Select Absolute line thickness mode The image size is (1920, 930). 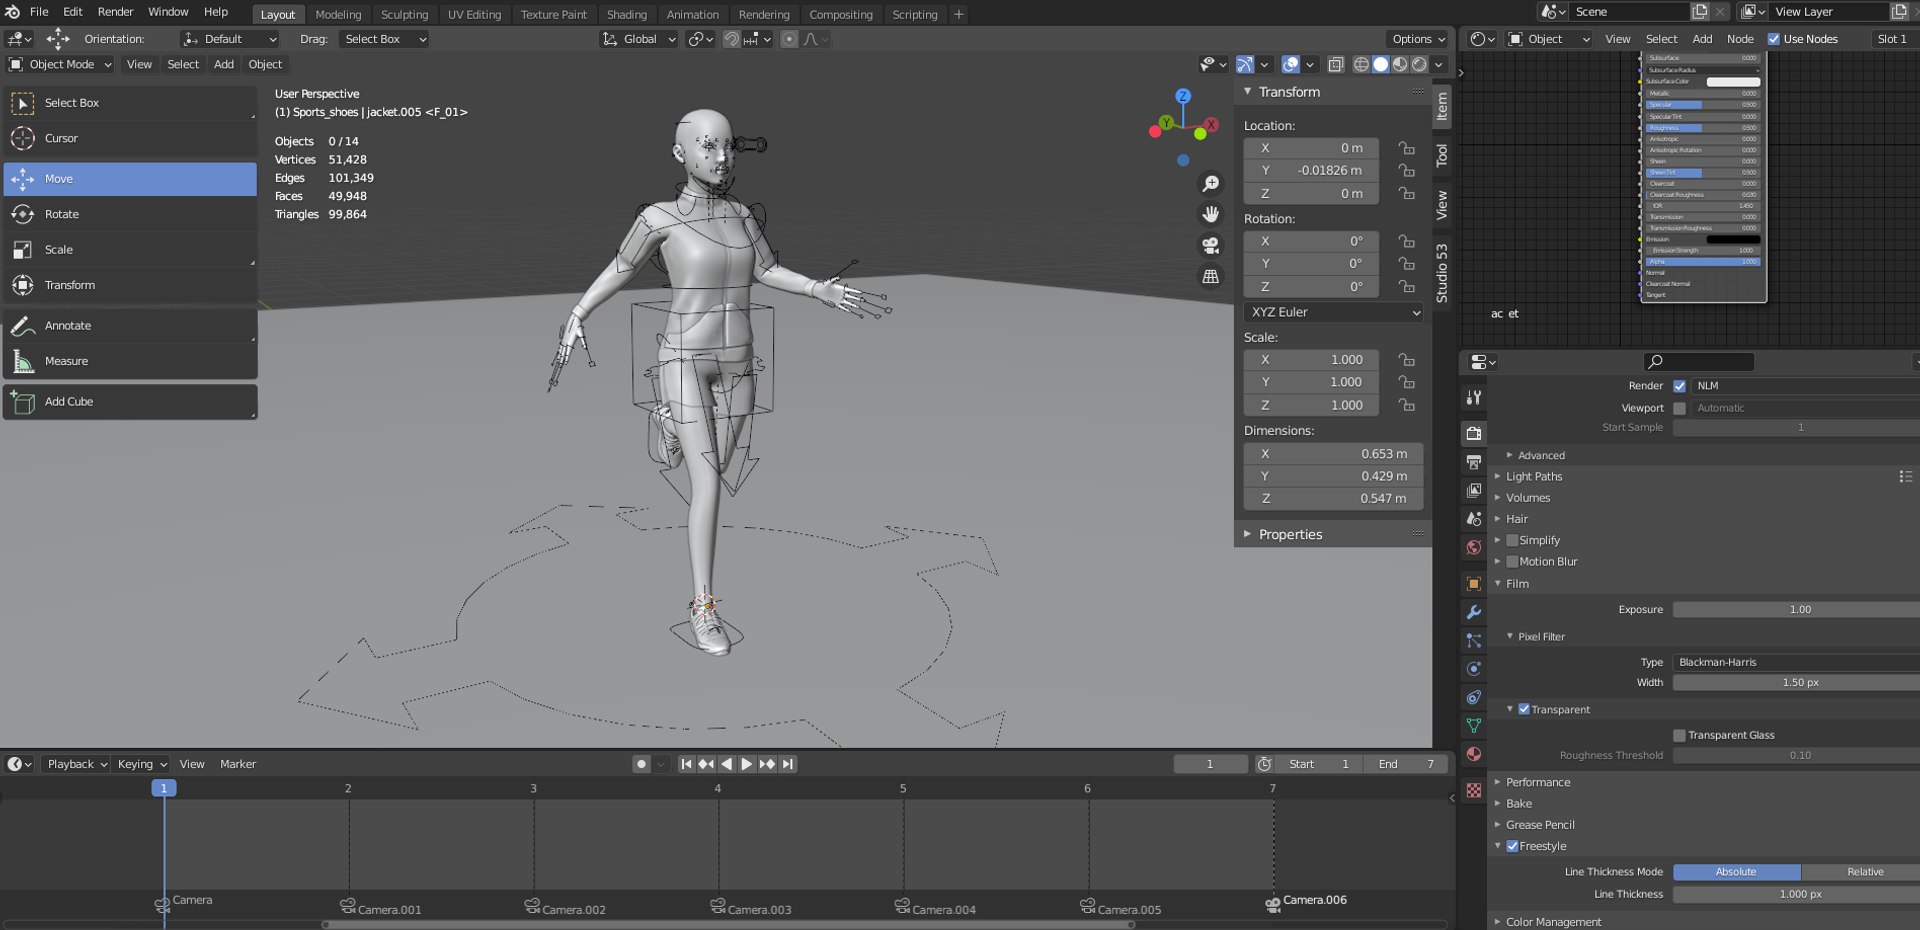click(x=1736, y=872)
